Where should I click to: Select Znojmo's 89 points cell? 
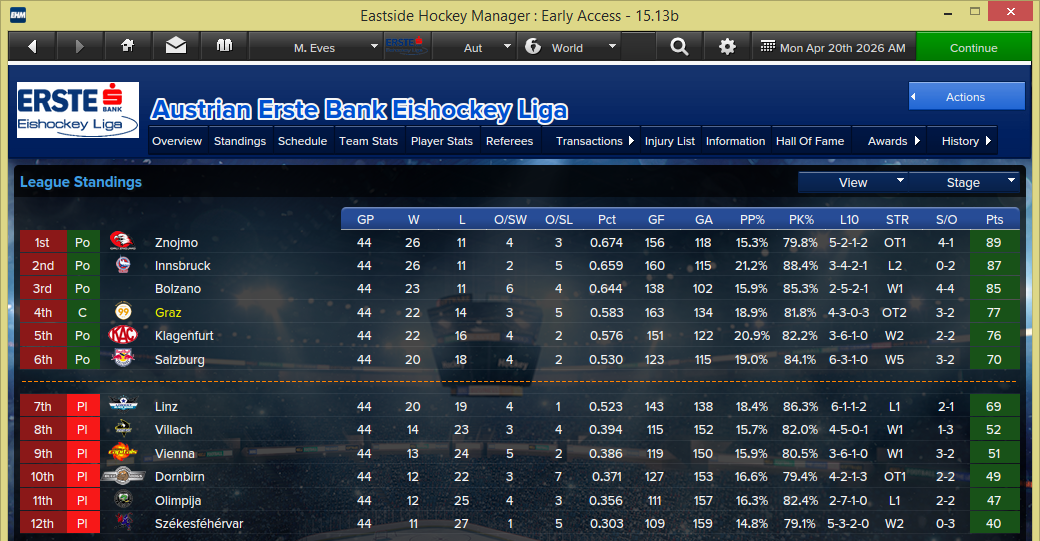[x=994, y=242]
